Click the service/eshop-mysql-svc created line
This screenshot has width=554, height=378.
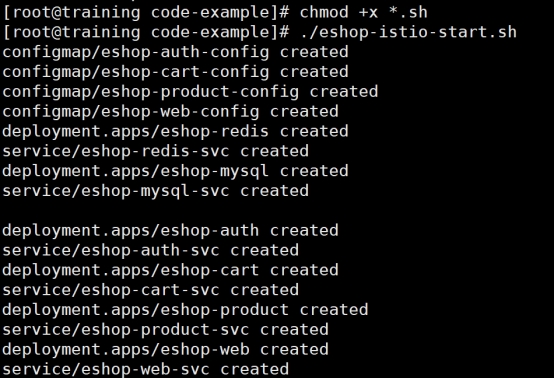coord(156,191)
